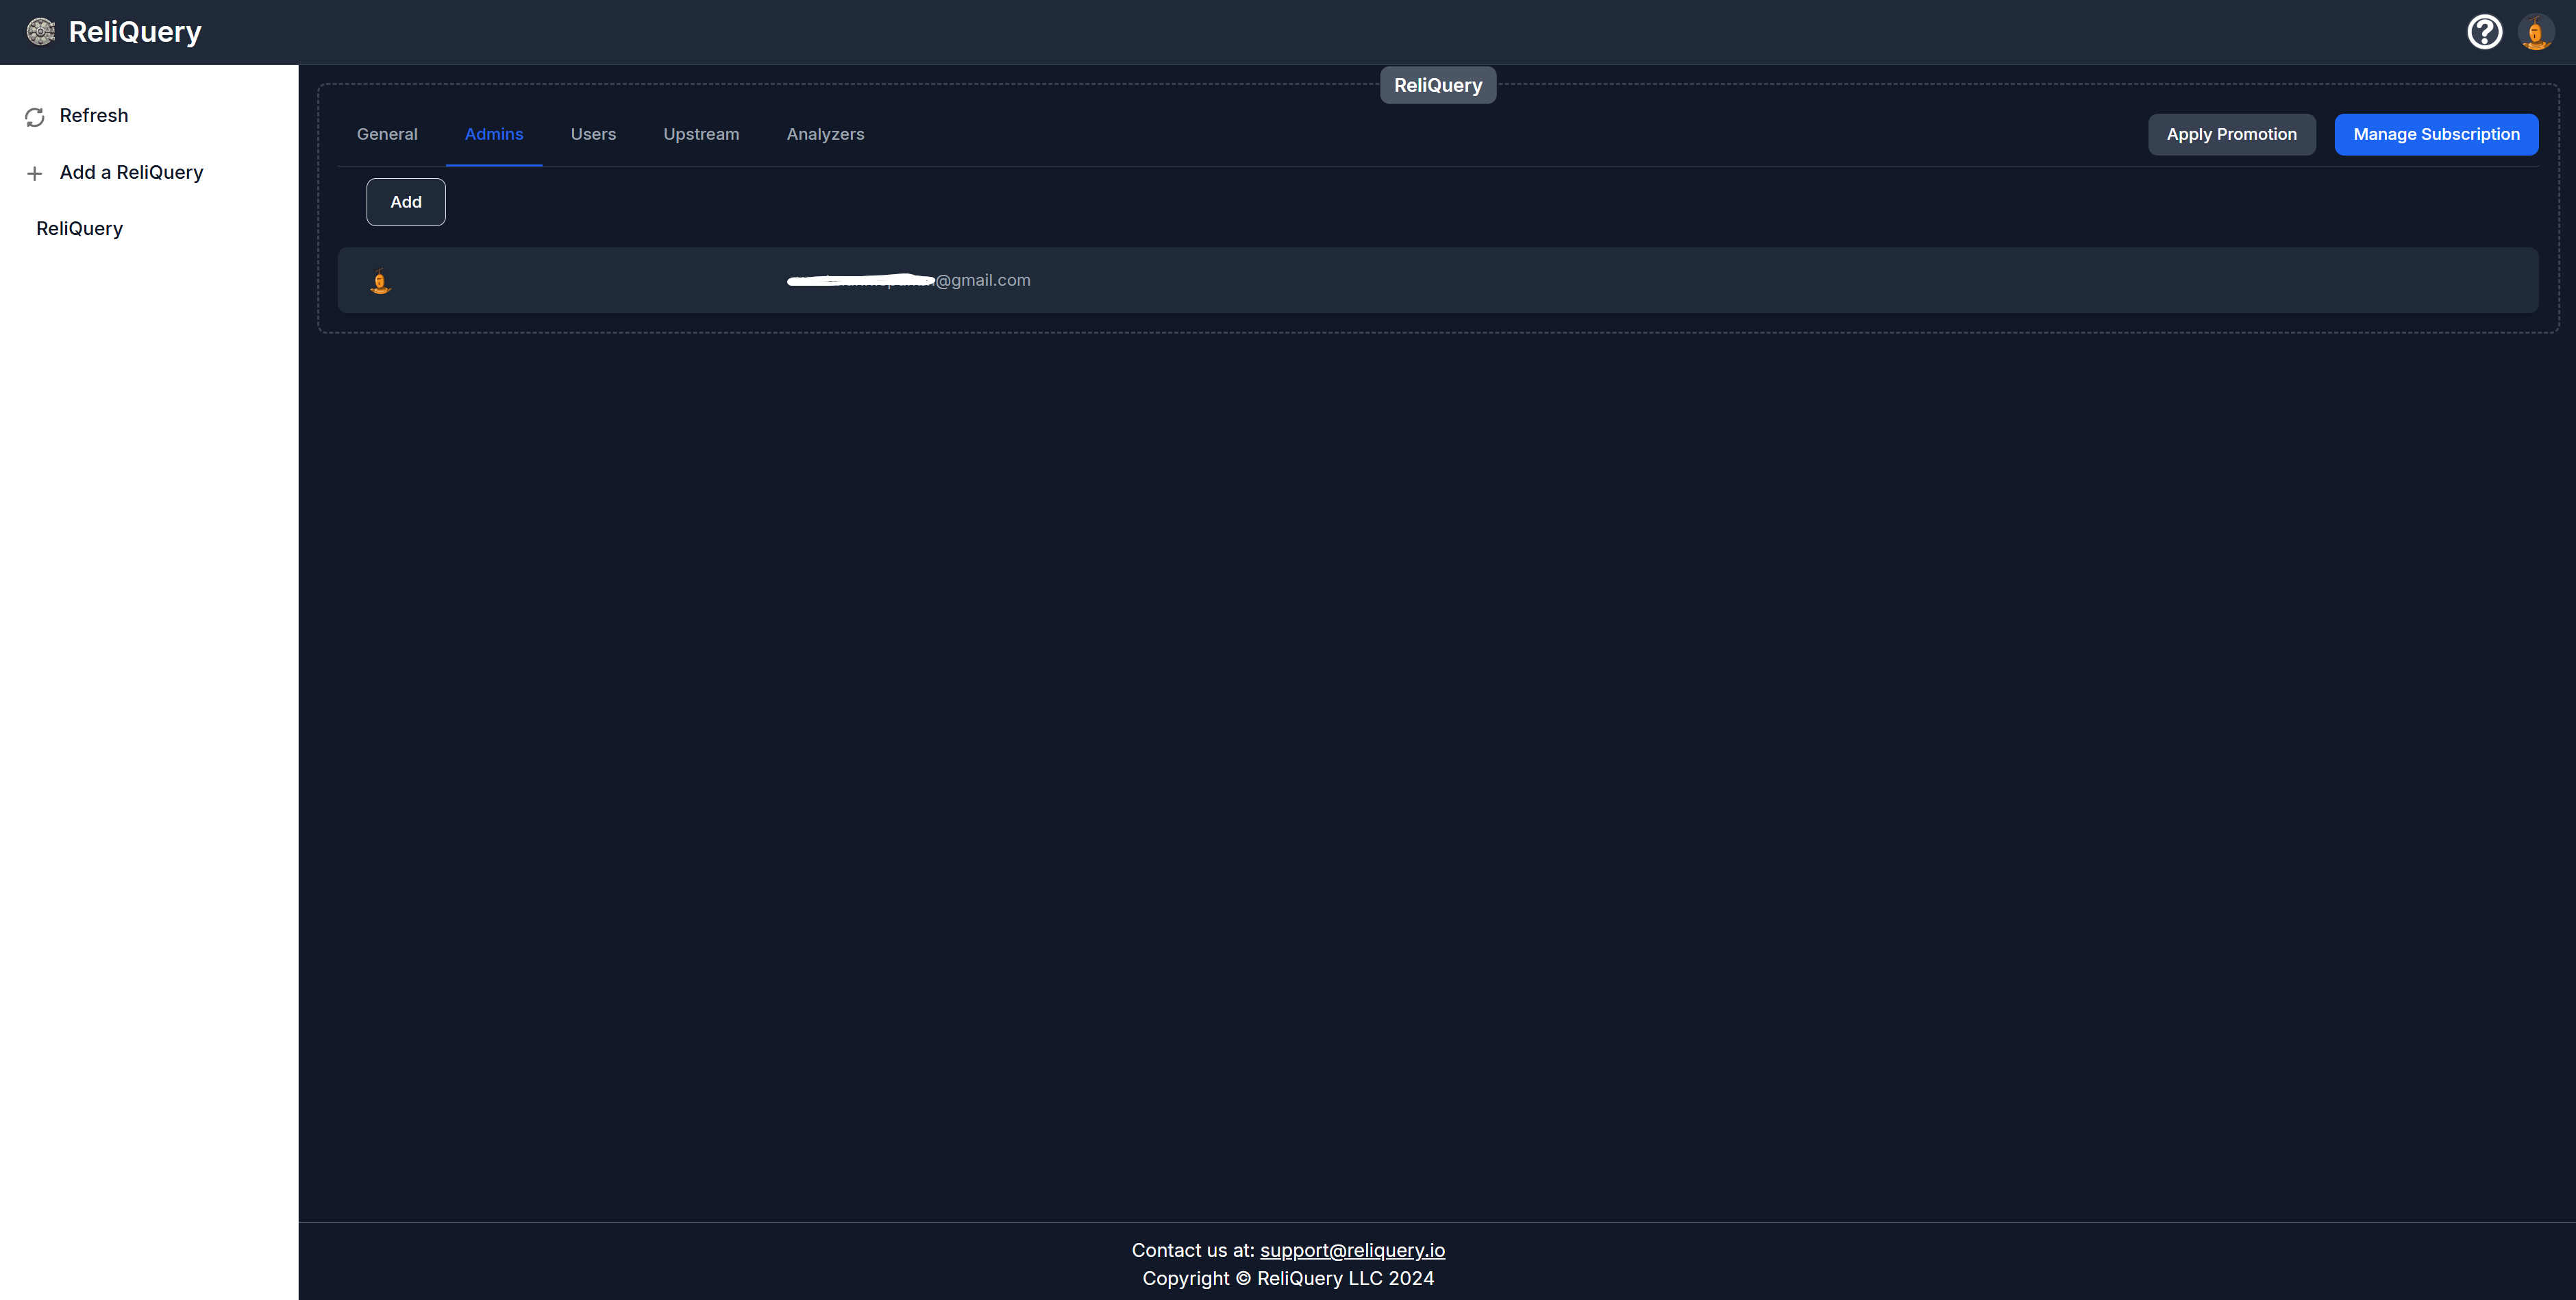Click the admin avatar icon in list row
This screenshot has width=2576, height=1300.
pyautogui.click(x=380, y=282)
